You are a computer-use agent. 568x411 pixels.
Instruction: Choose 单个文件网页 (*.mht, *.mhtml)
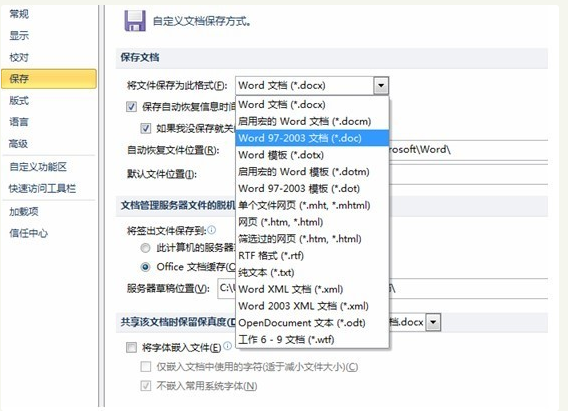[312, 205]
